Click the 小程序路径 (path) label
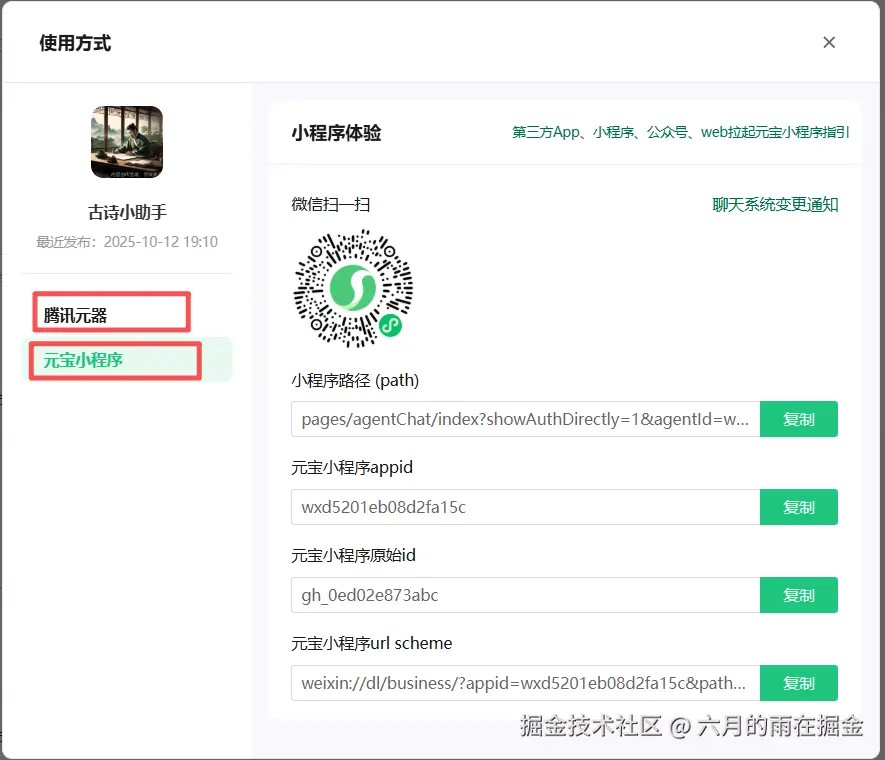 tap(355, 380)
